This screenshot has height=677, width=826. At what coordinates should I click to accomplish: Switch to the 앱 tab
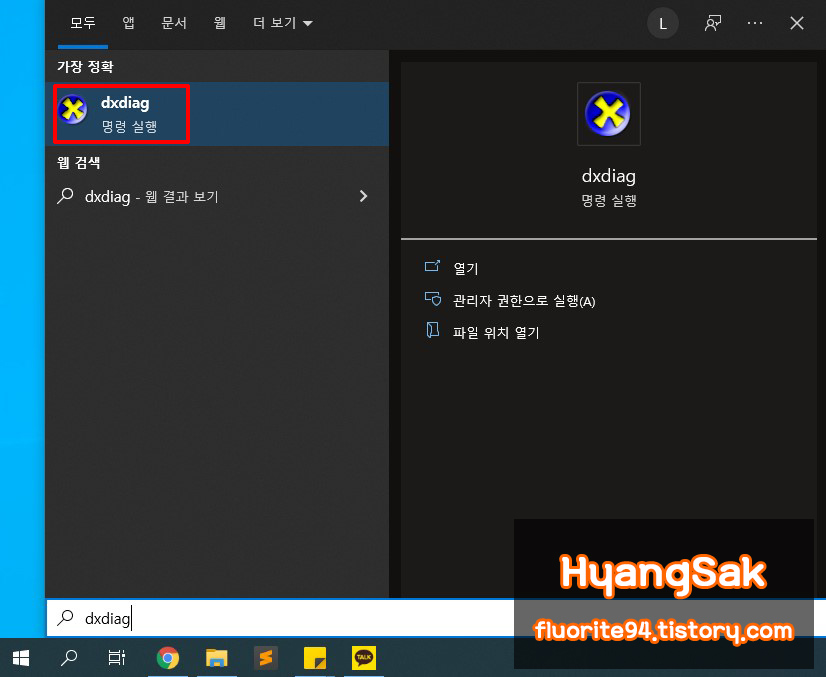point(128,23)
